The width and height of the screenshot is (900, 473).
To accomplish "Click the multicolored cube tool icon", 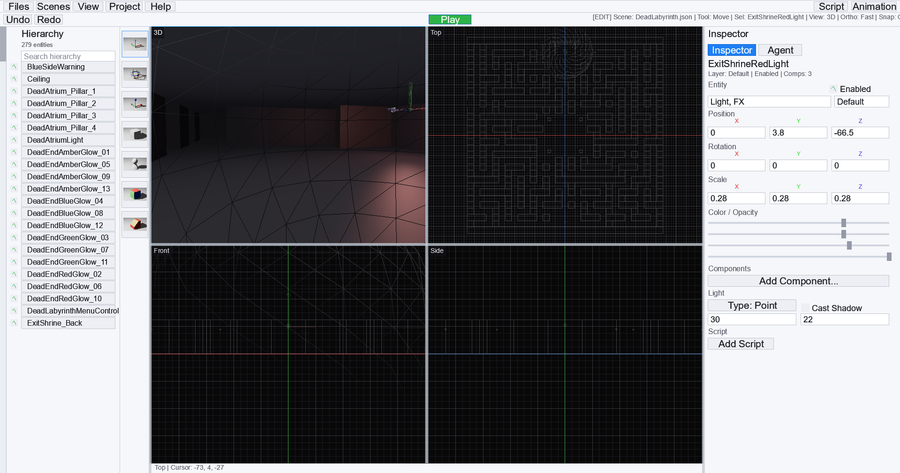I will pos(135,194).
